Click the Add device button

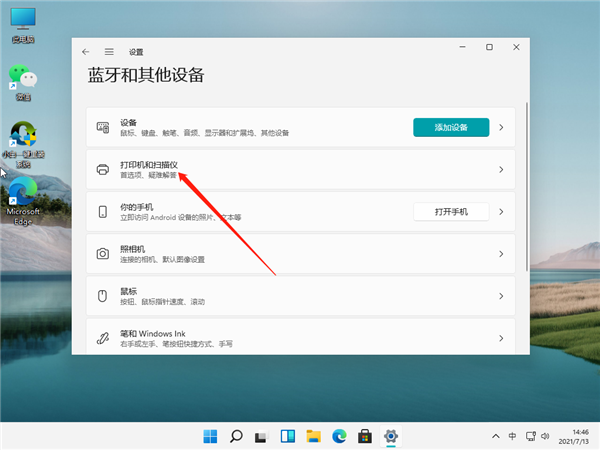(450, 127)
